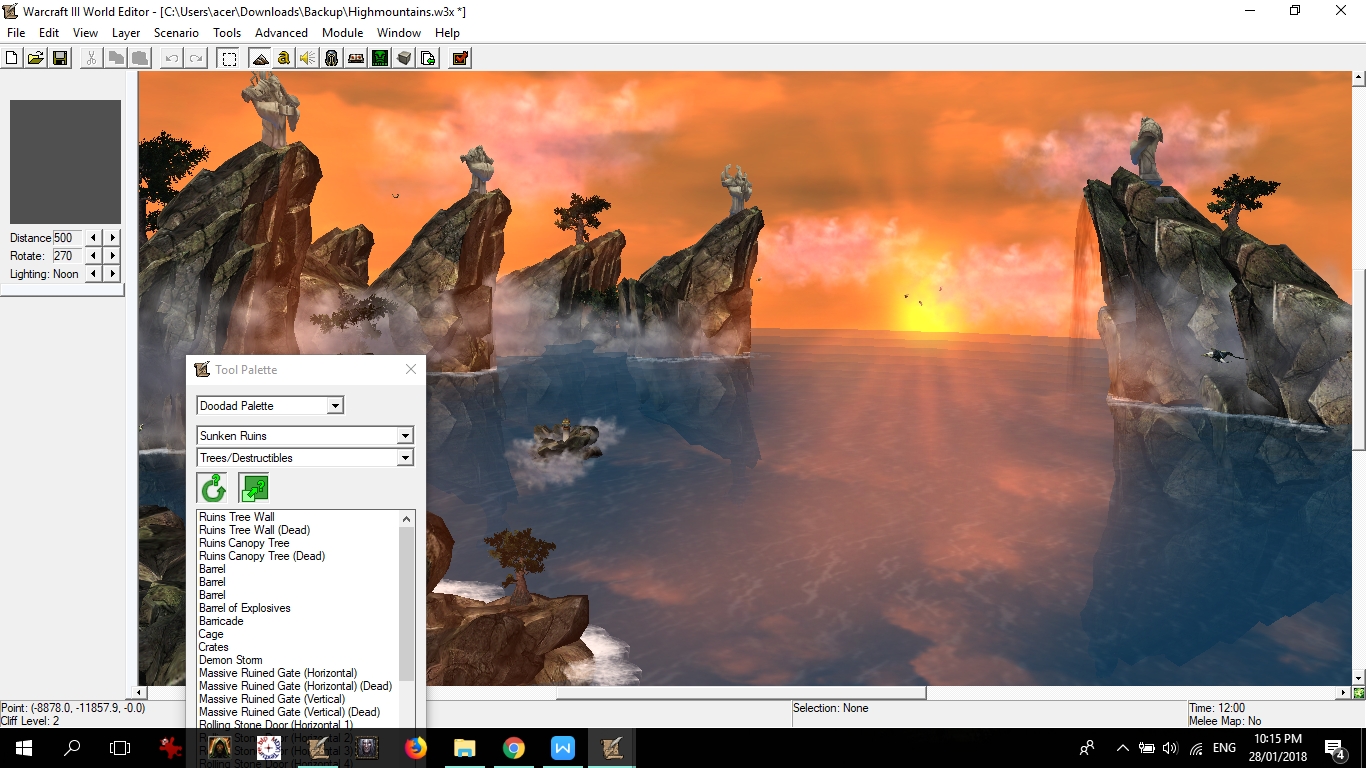Viewport: 1366px width, 768px height.
Task: Activate the Selection brush tool
Action: click(x=229, y=58)
